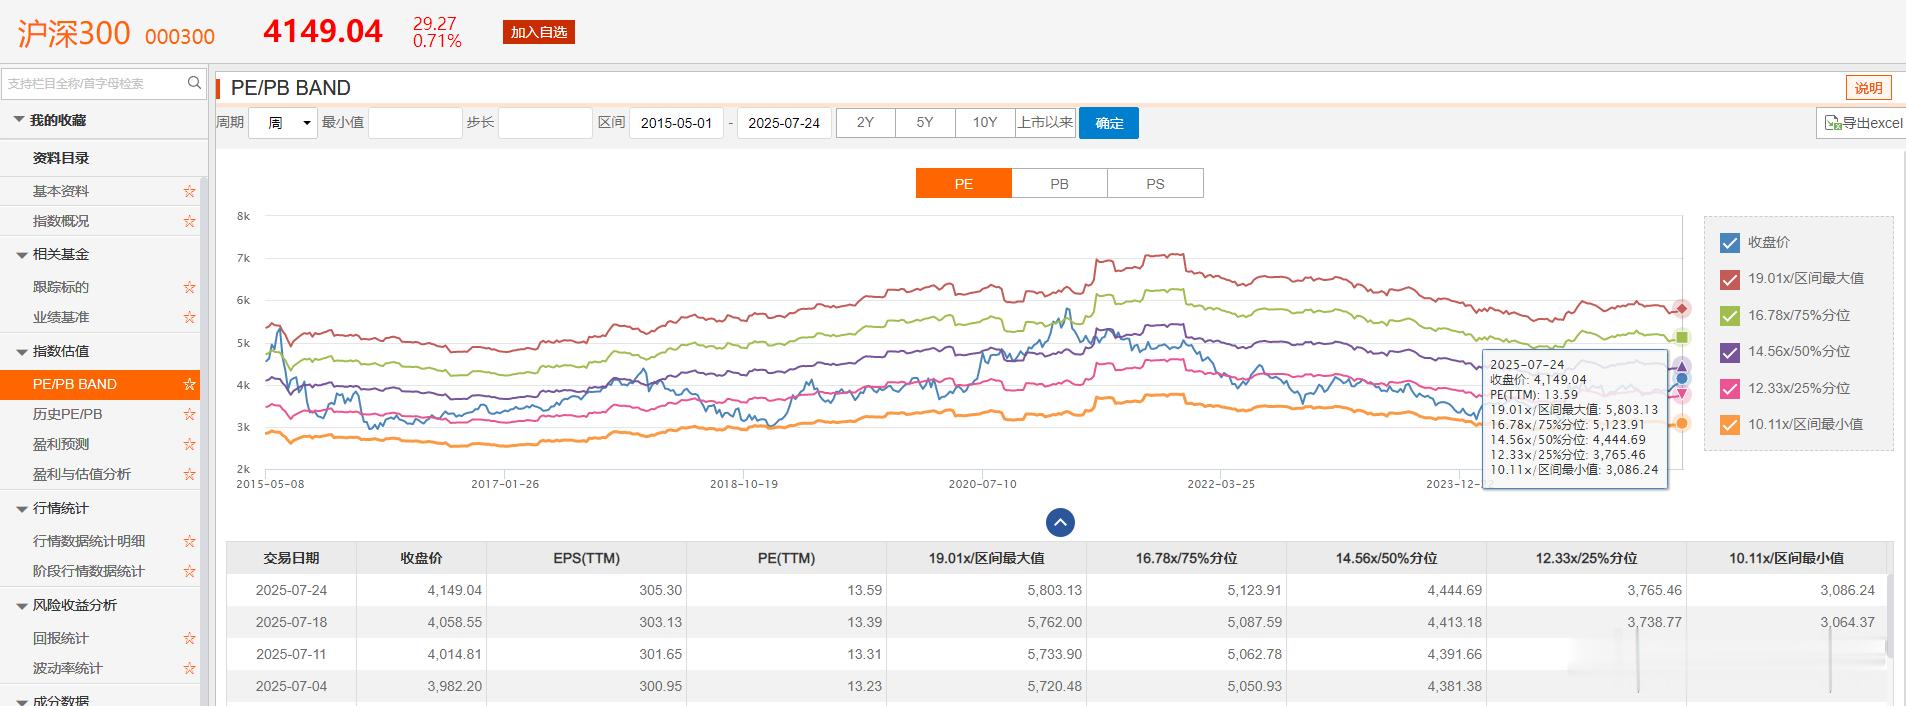Open 盈利预测 in the sidebar
Screen dimensions: 1906x706
point(61,444)
